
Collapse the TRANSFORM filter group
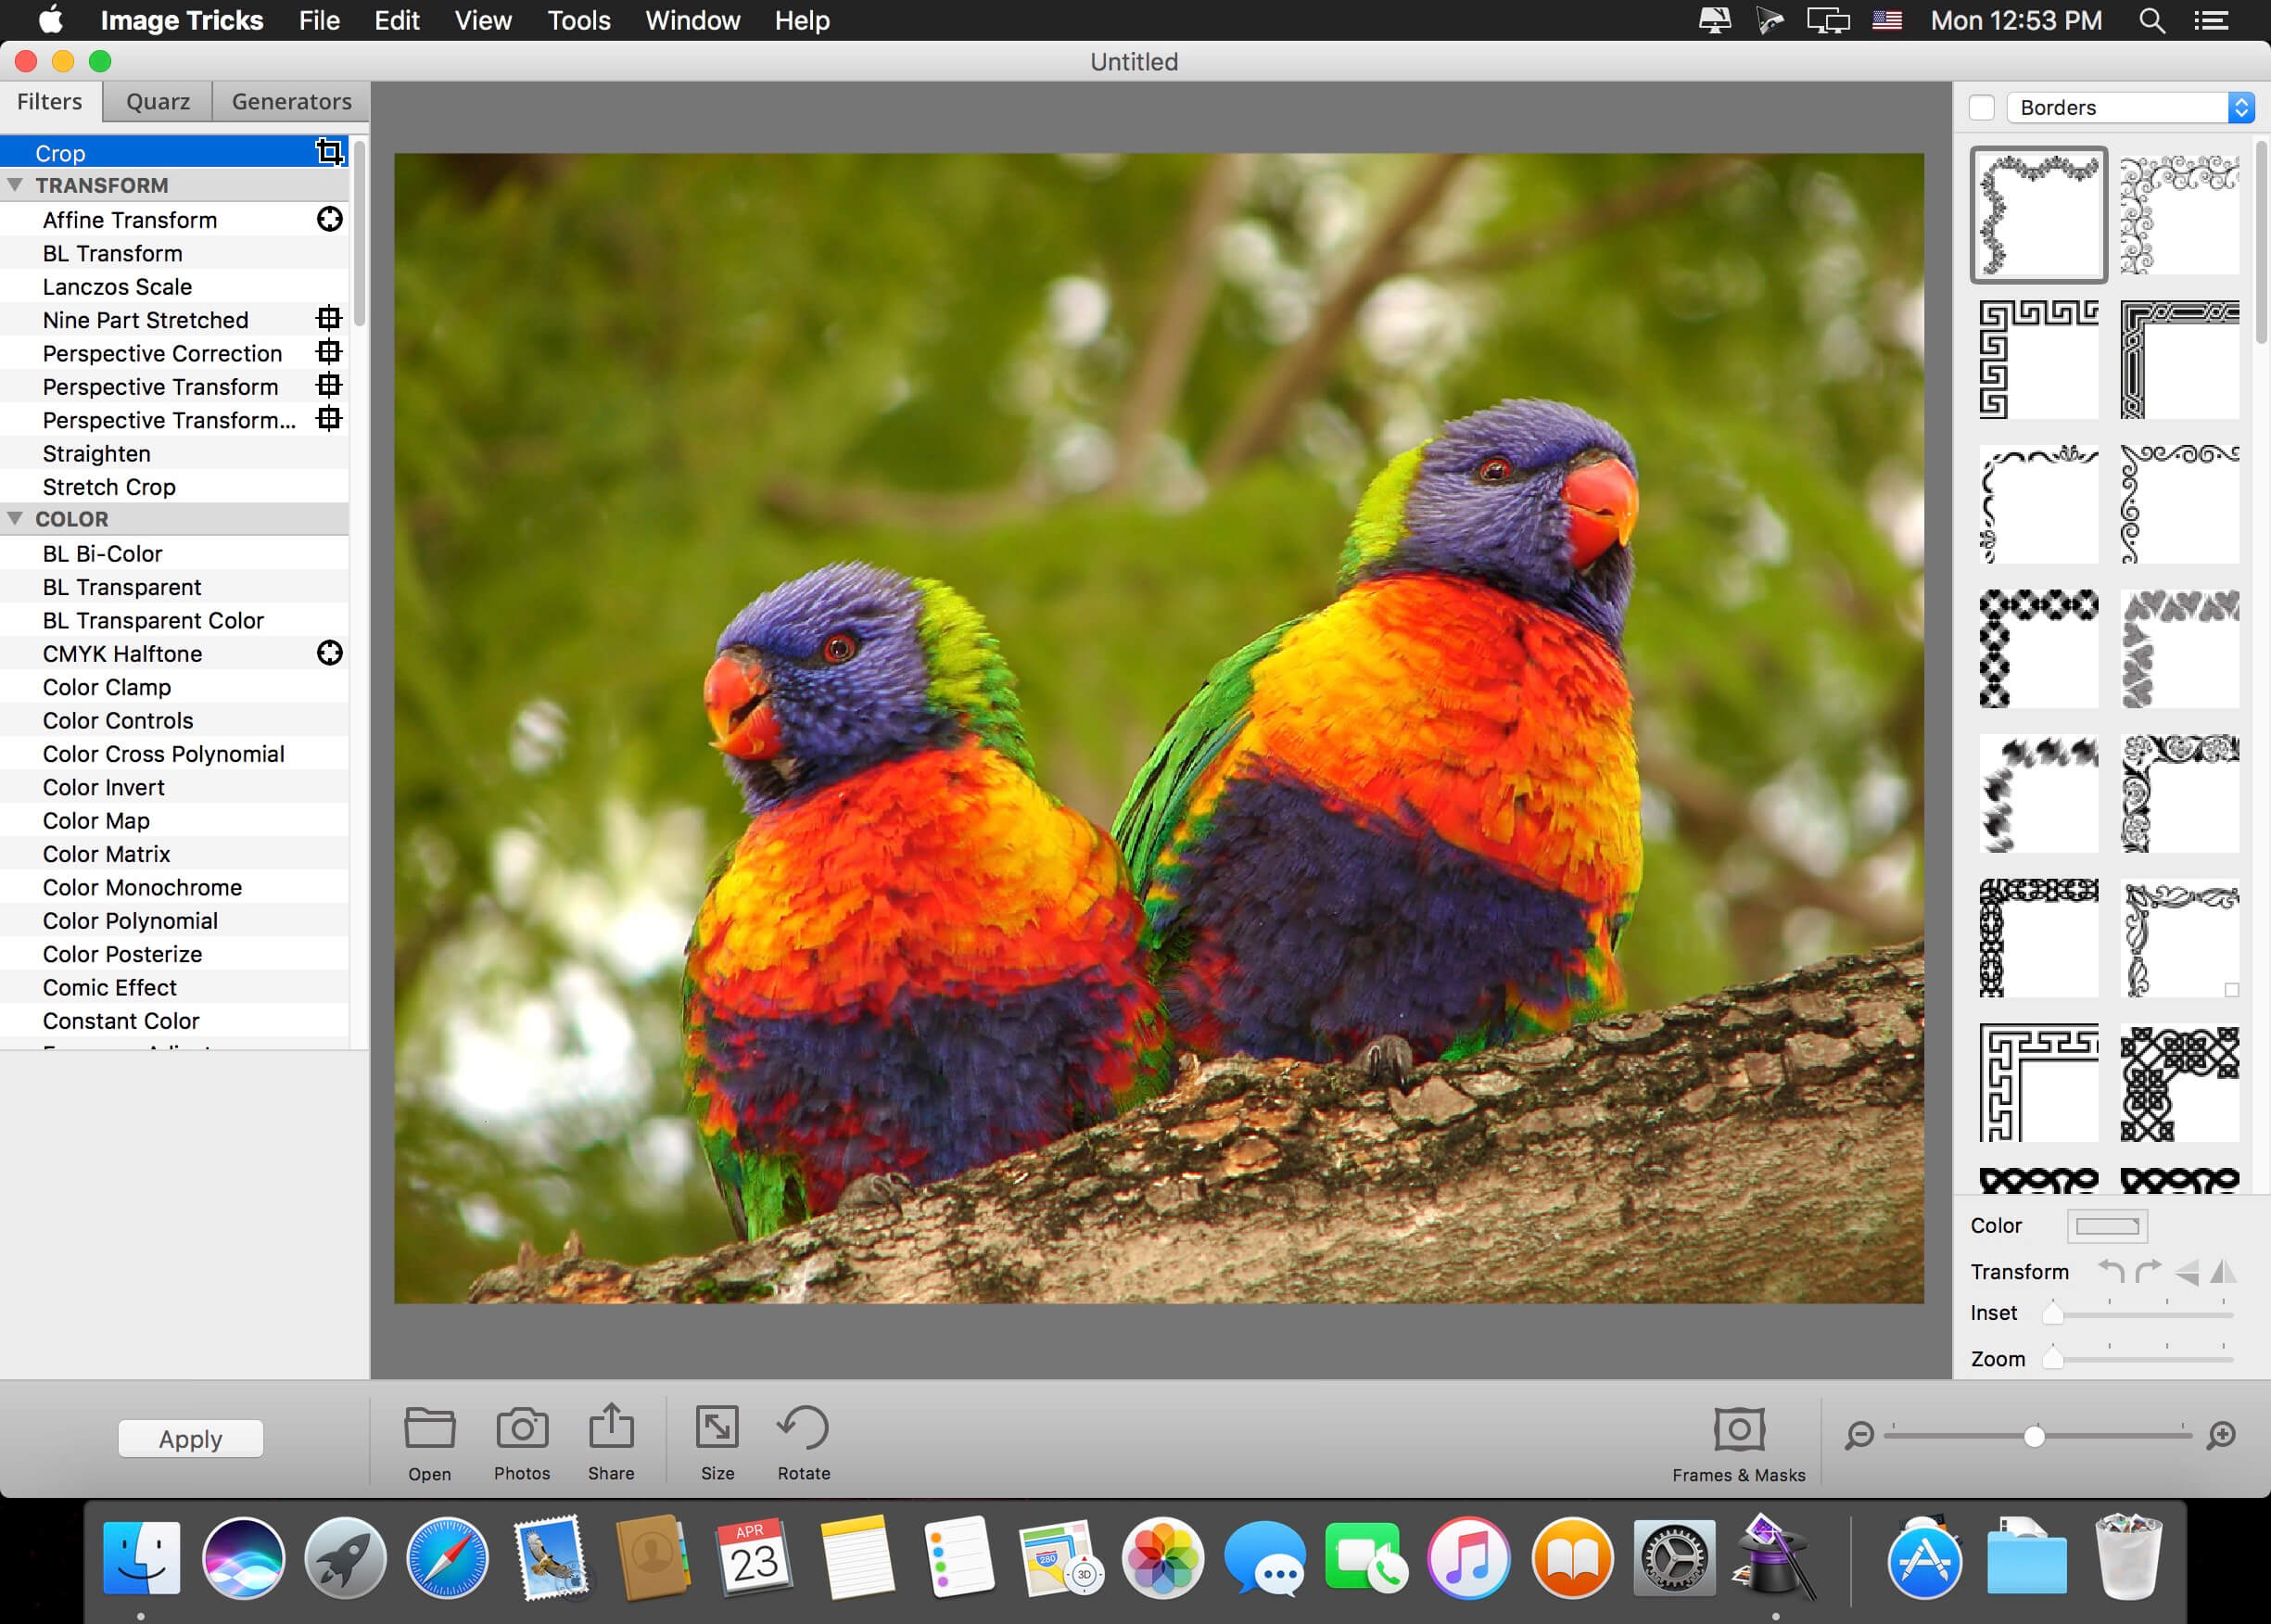tap(15, 185)
